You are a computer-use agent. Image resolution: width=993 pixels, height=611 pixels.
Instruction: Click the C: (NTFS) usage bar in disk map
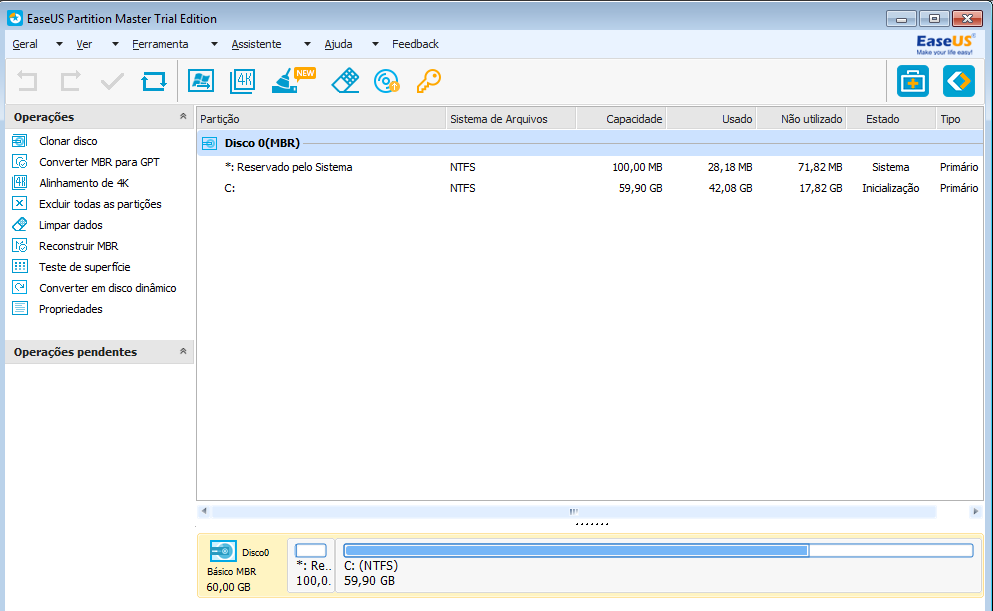point(658,550)
